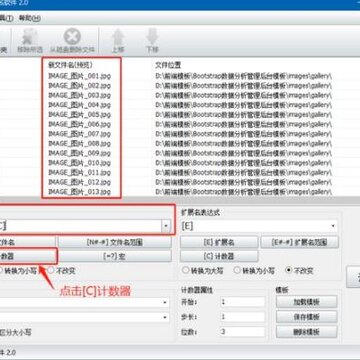Click the 加载模板 button

[306, 302]
